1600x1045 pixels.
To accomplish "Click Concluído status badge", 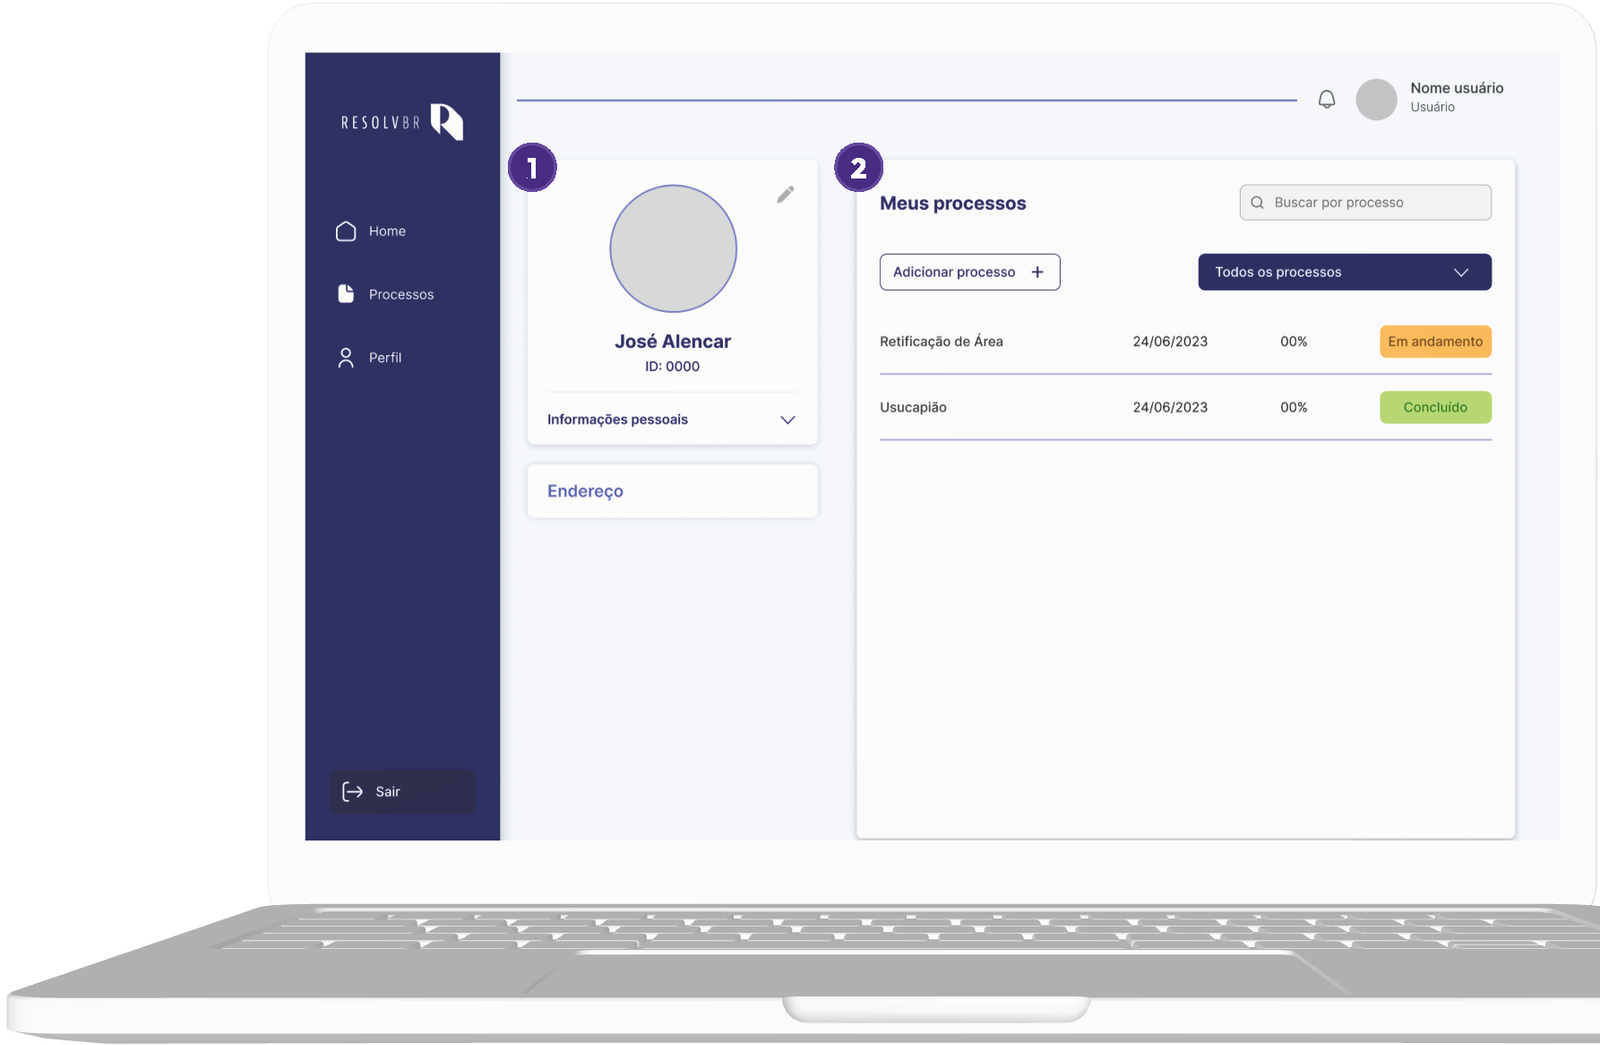I will (x=1435, y=407).
